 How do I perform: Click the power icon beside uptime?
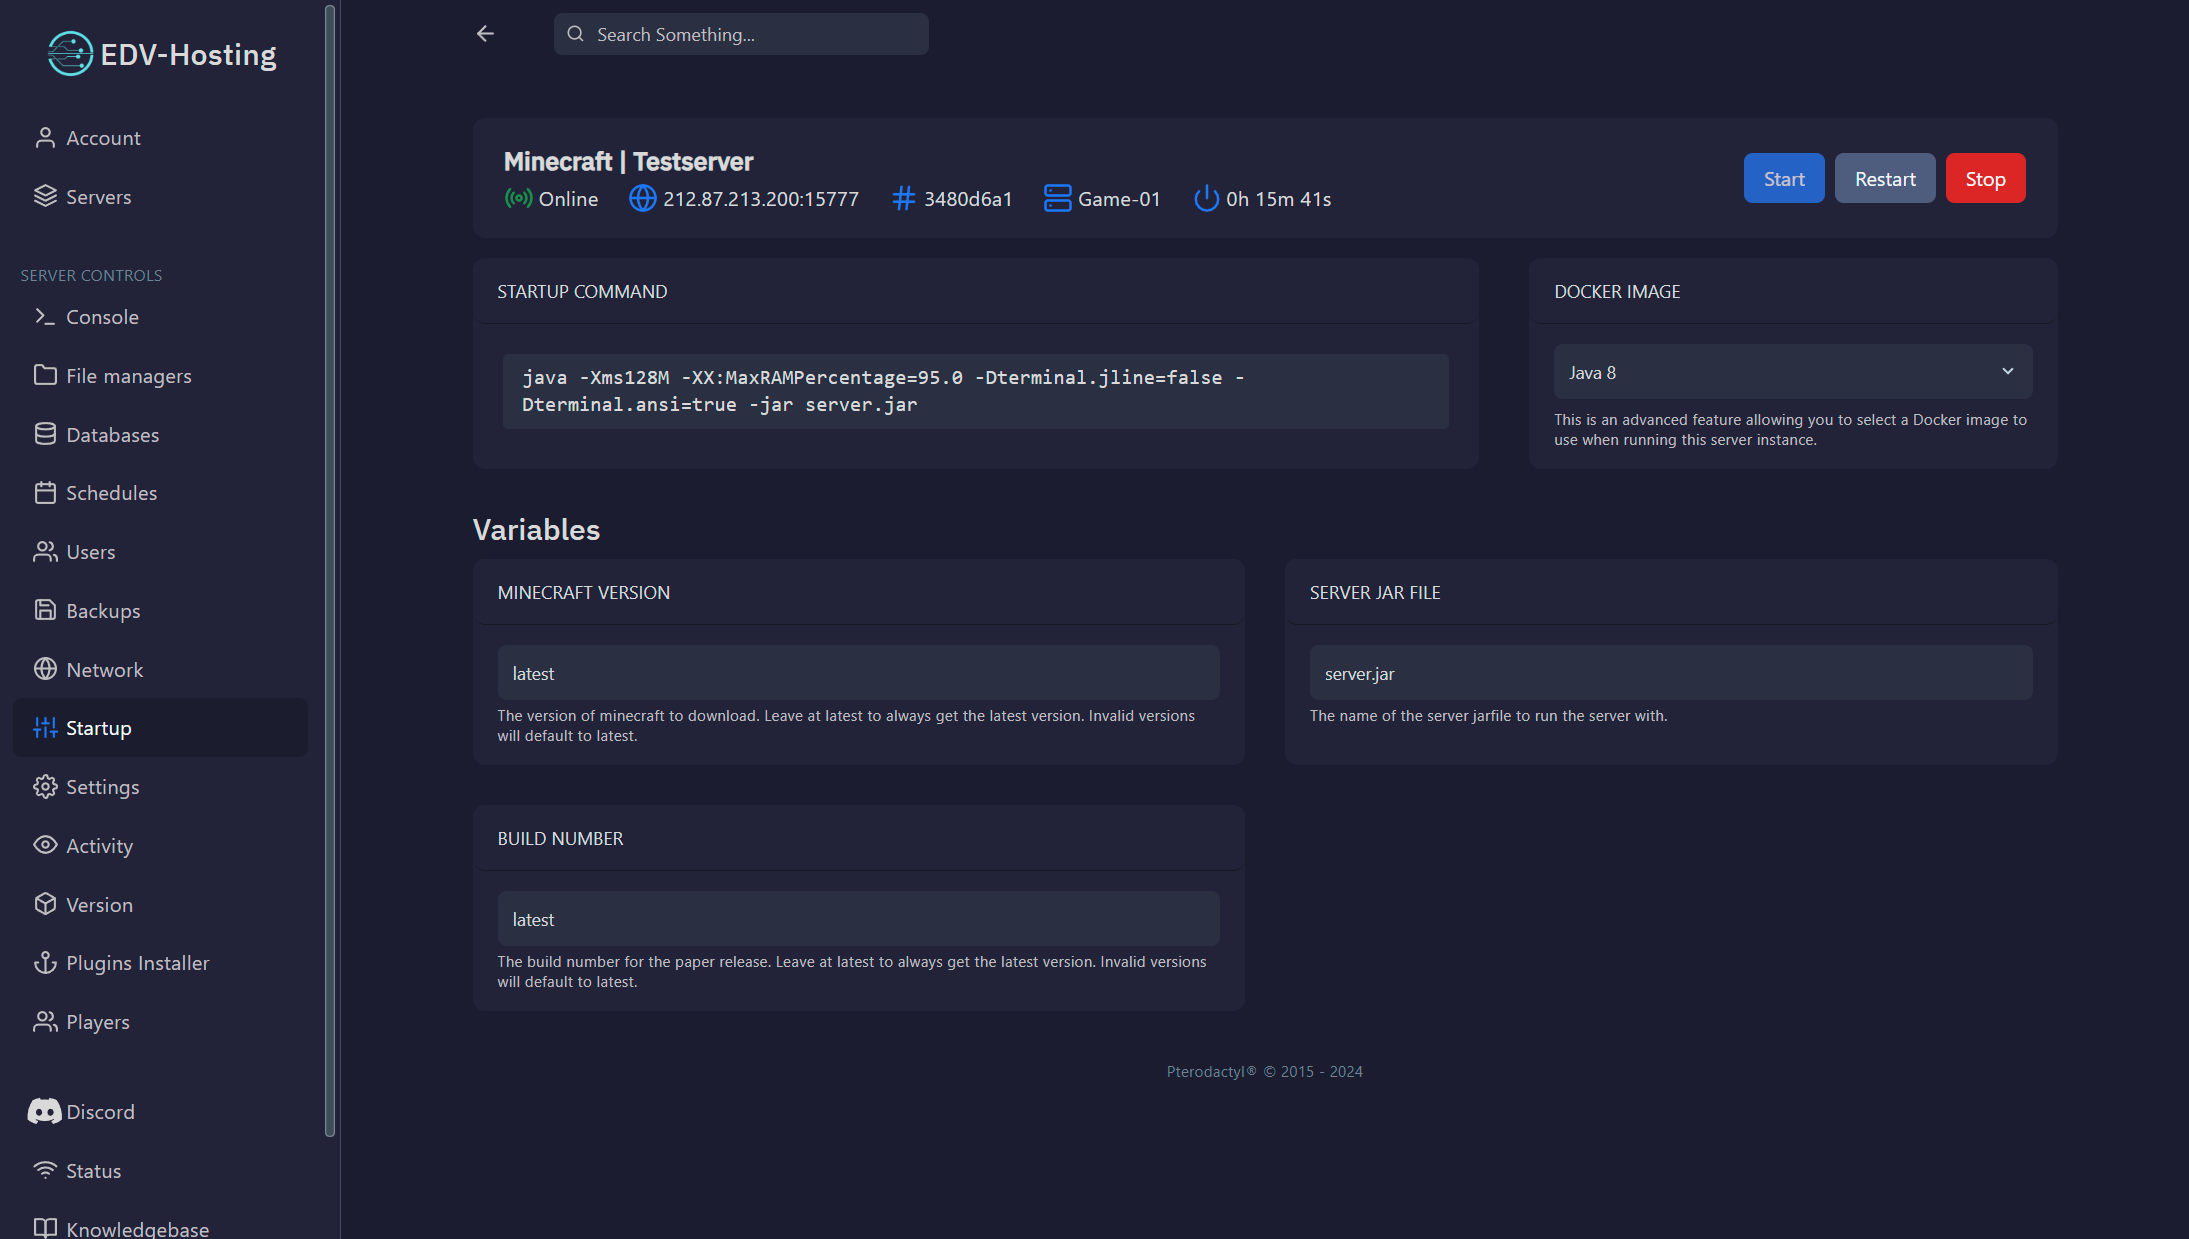pyautogui.click(x=1206, y=198)
